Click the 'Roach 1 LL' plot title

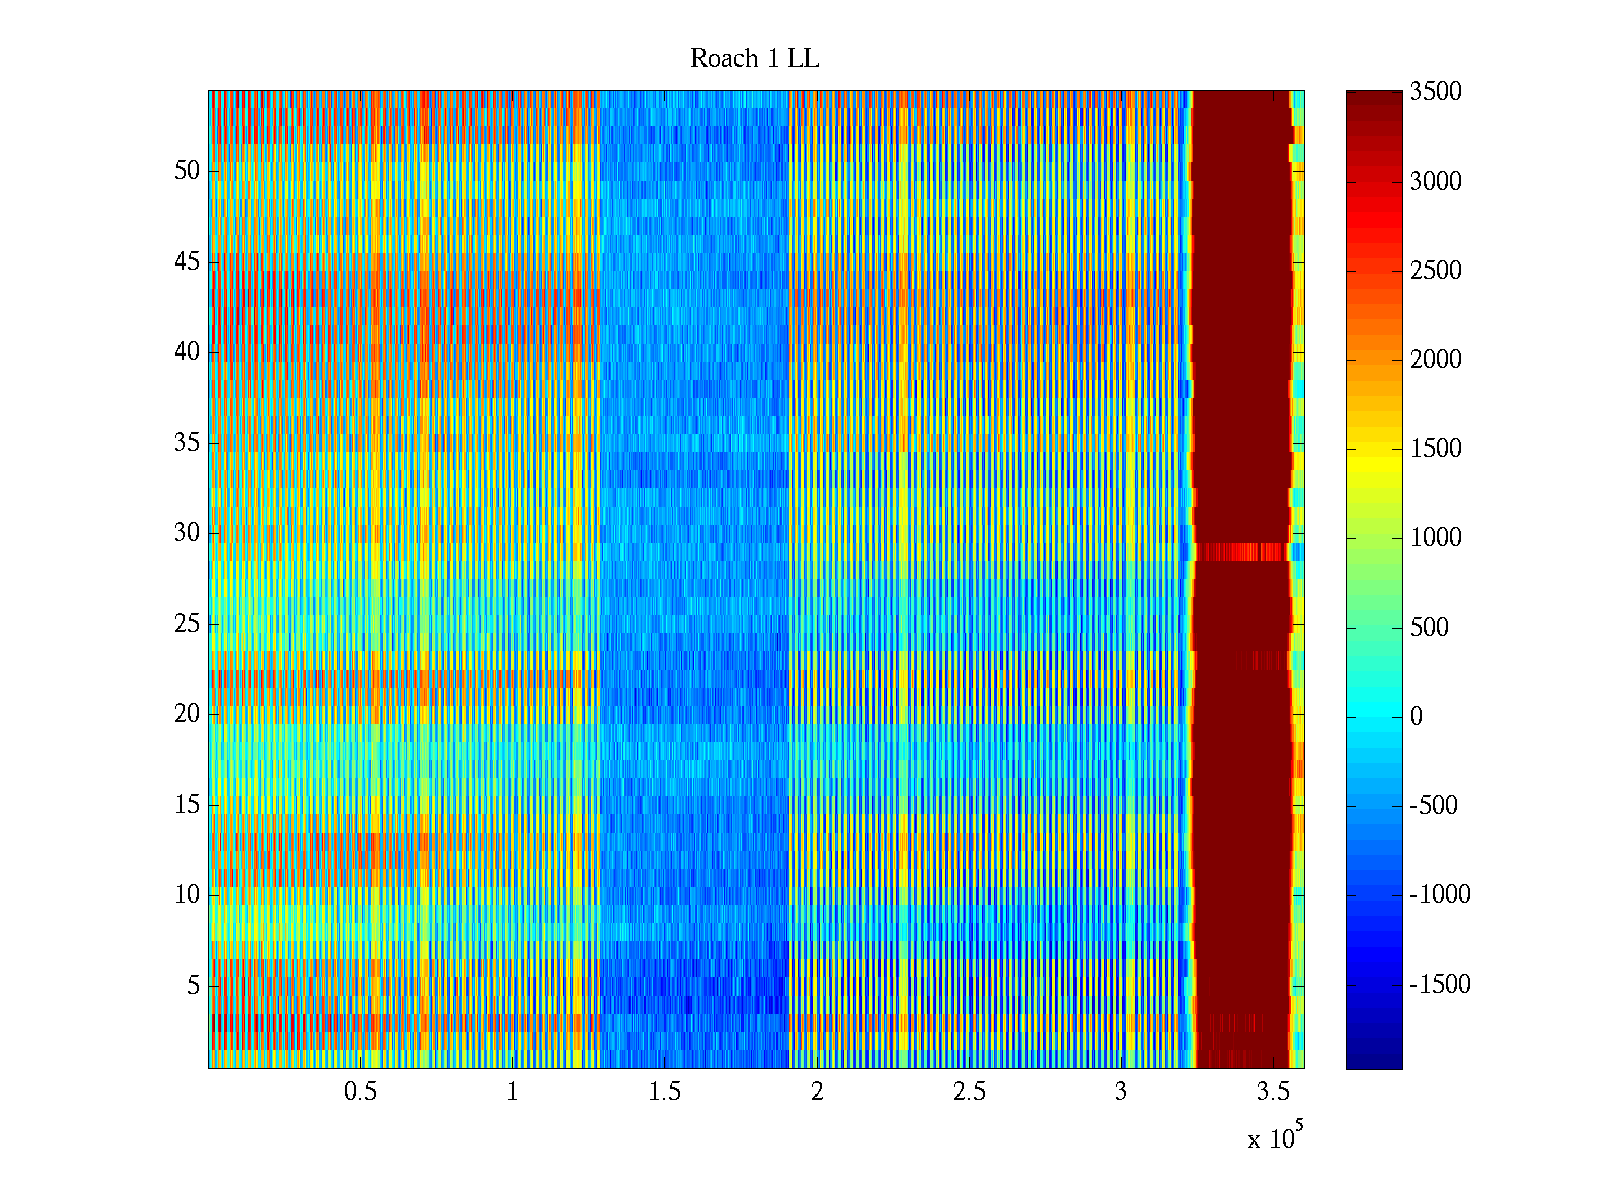coord(754,59)
